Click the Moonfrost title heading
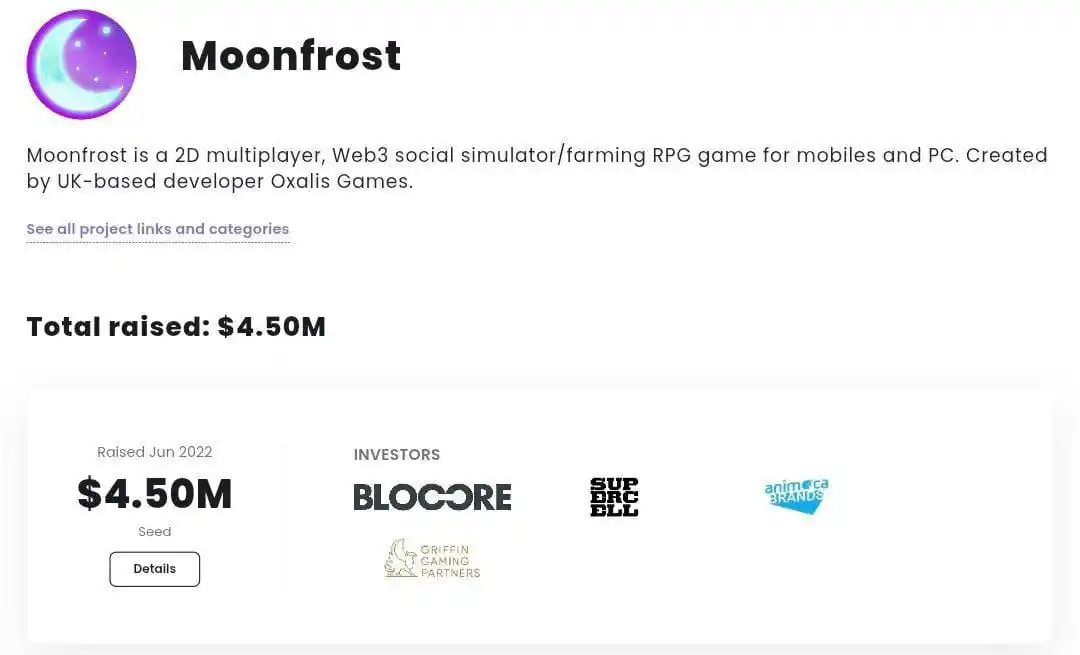 click(x=291, y=55)
